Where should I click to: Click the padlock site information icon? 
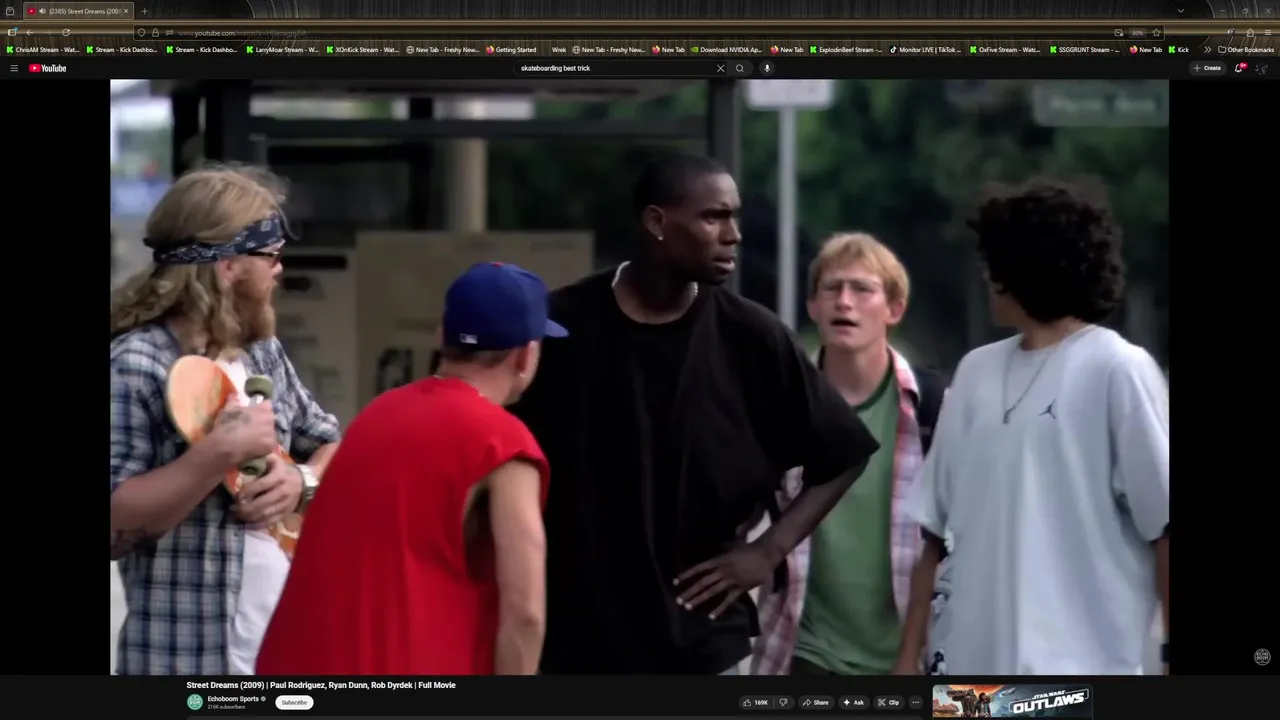tap(154, 33)
